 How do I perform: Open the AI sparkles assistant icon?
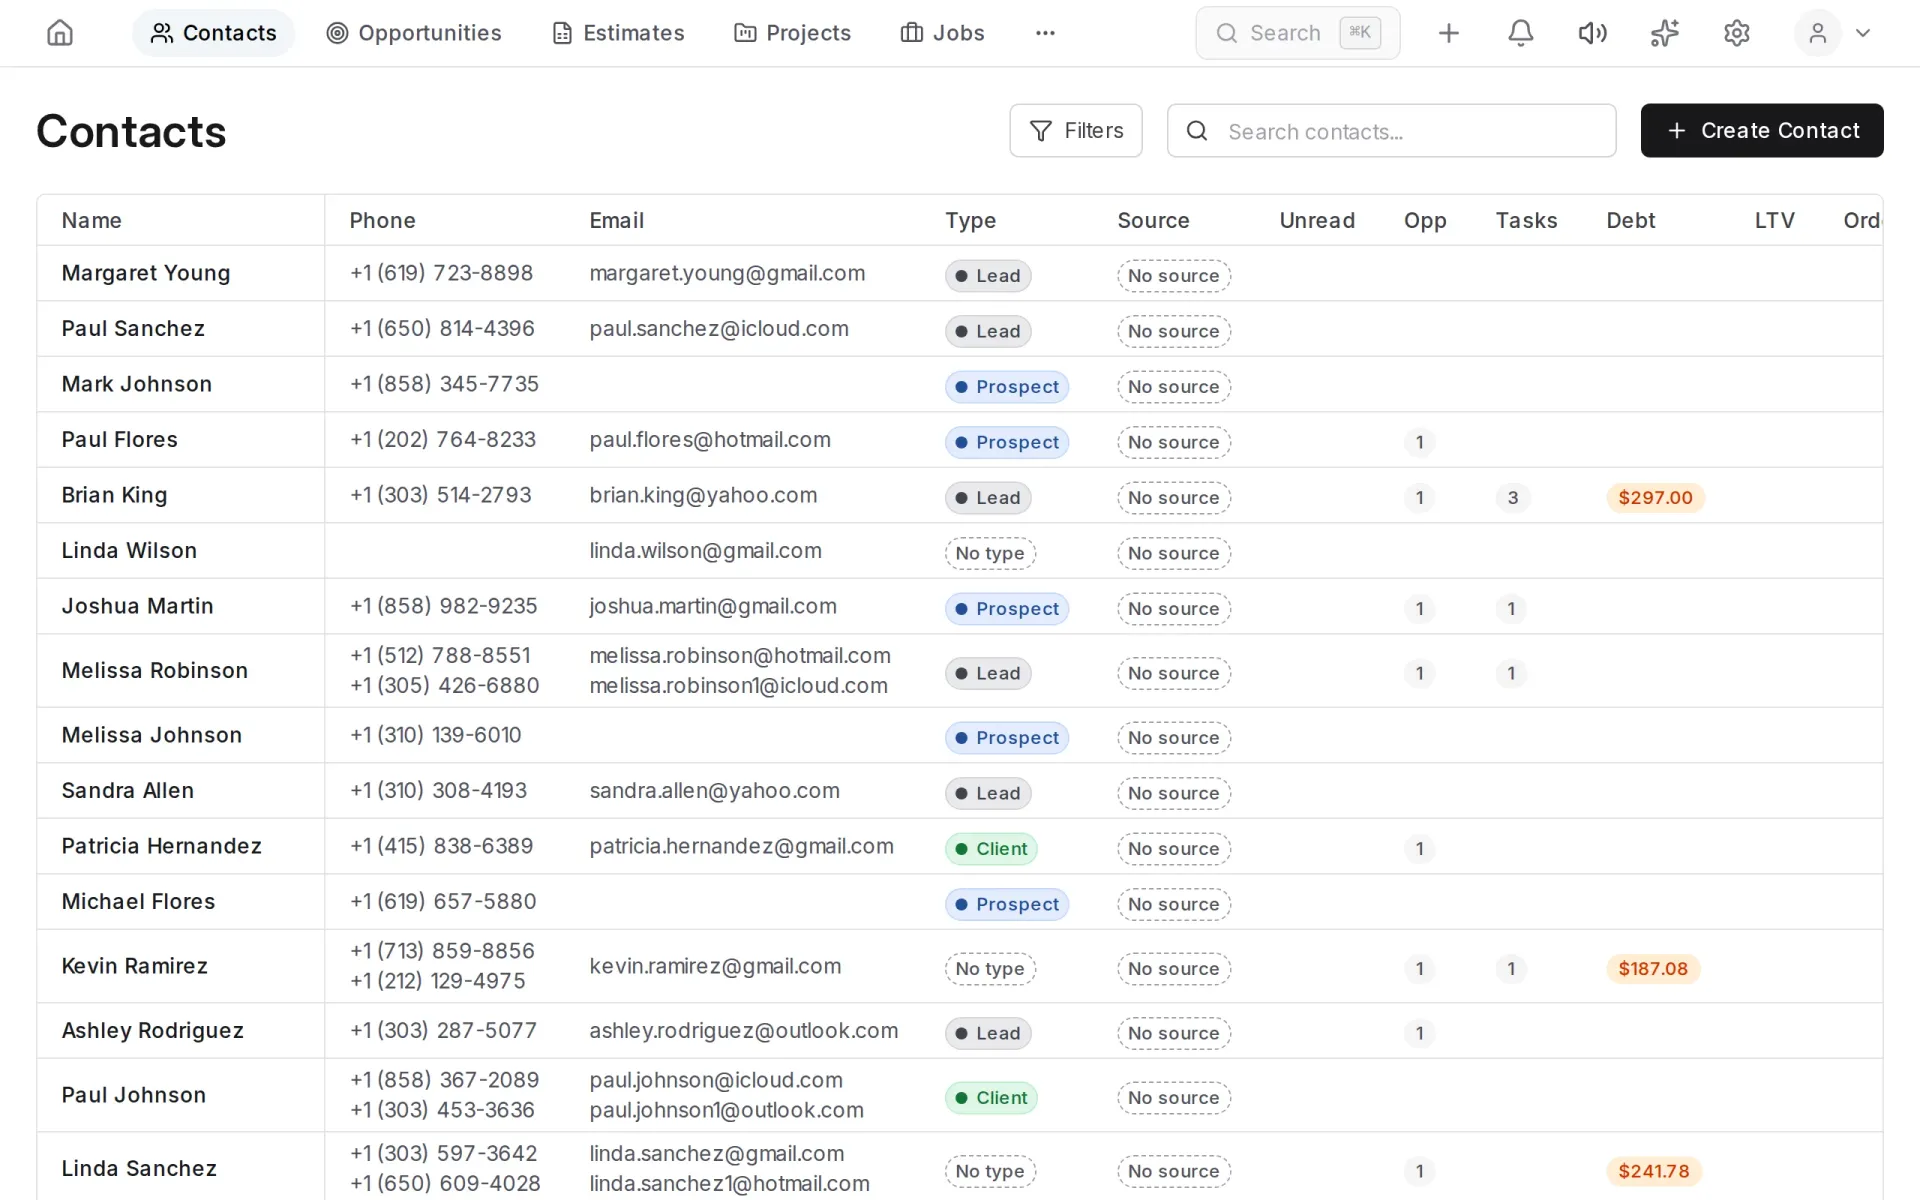click(x=1664, y=33)
